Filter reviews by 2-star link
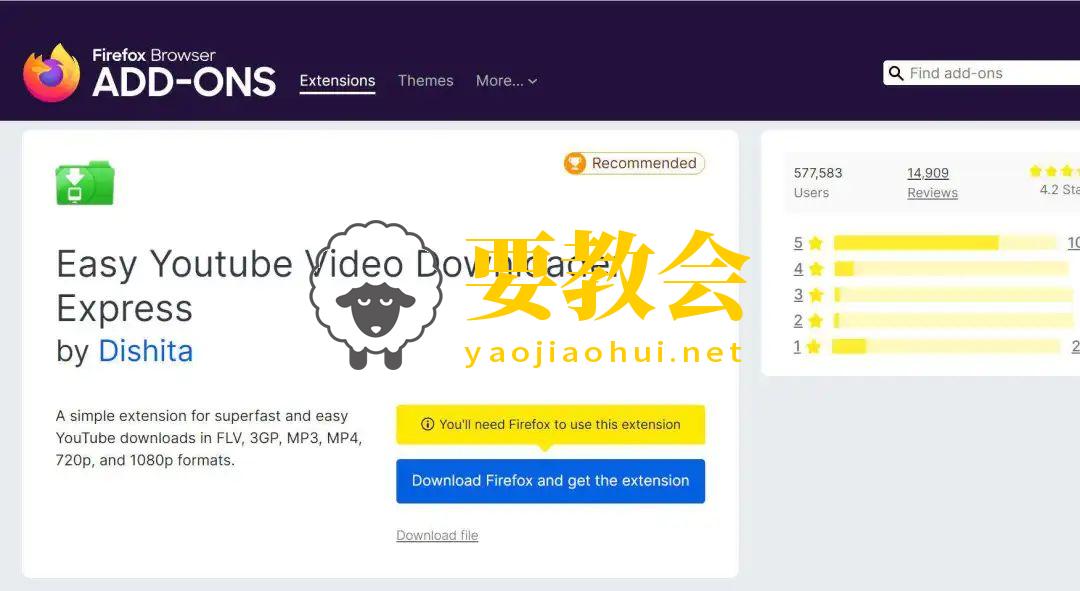The image size is (1080, 591). point(798,321)
